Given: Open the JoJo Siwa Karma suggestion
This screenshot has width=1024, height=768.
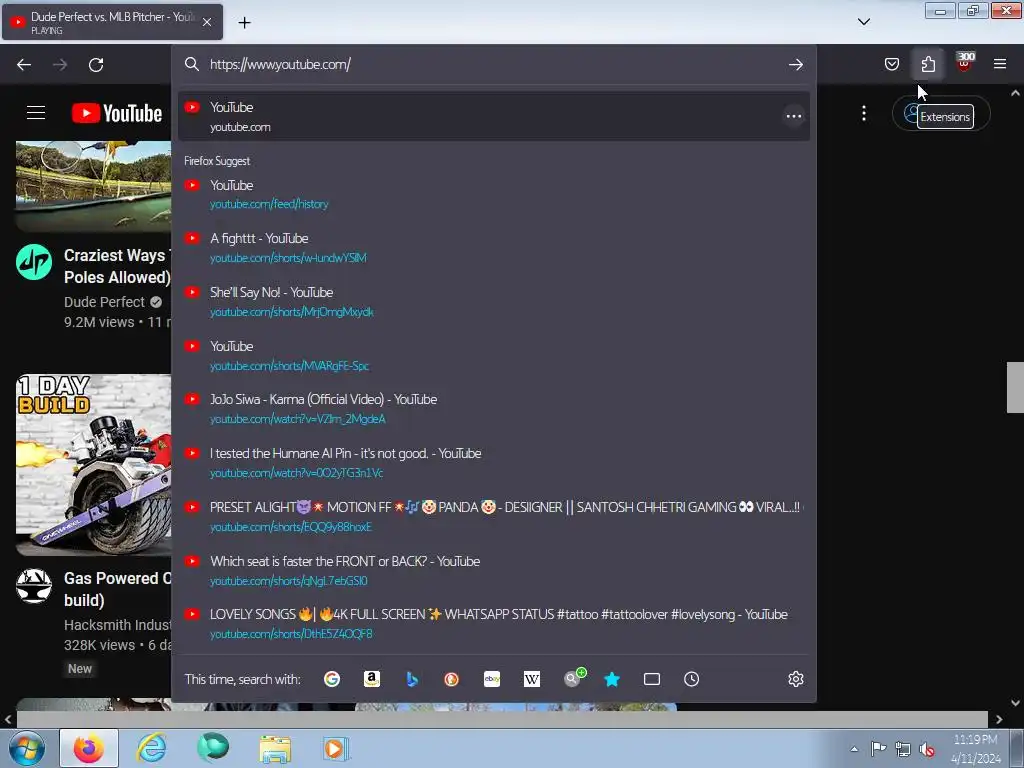Looking at the screenshot, I should coord(494,409).
